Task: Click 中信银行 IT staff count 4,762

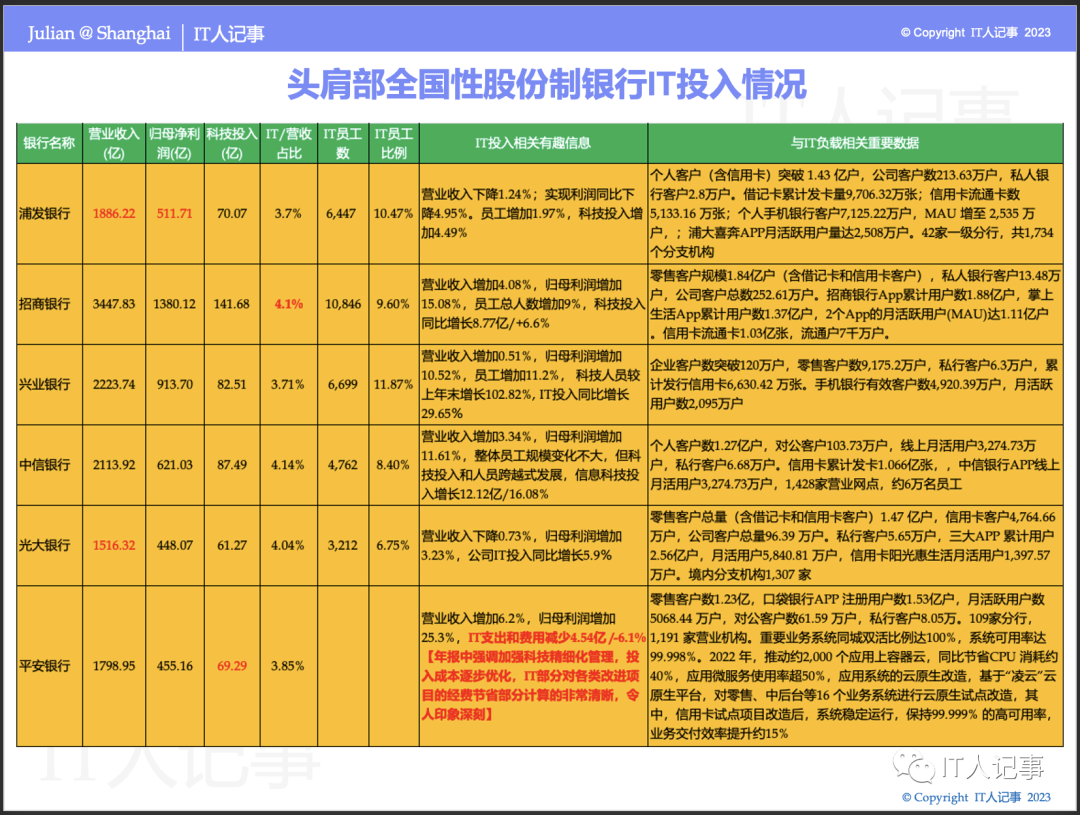Action: 342,465
